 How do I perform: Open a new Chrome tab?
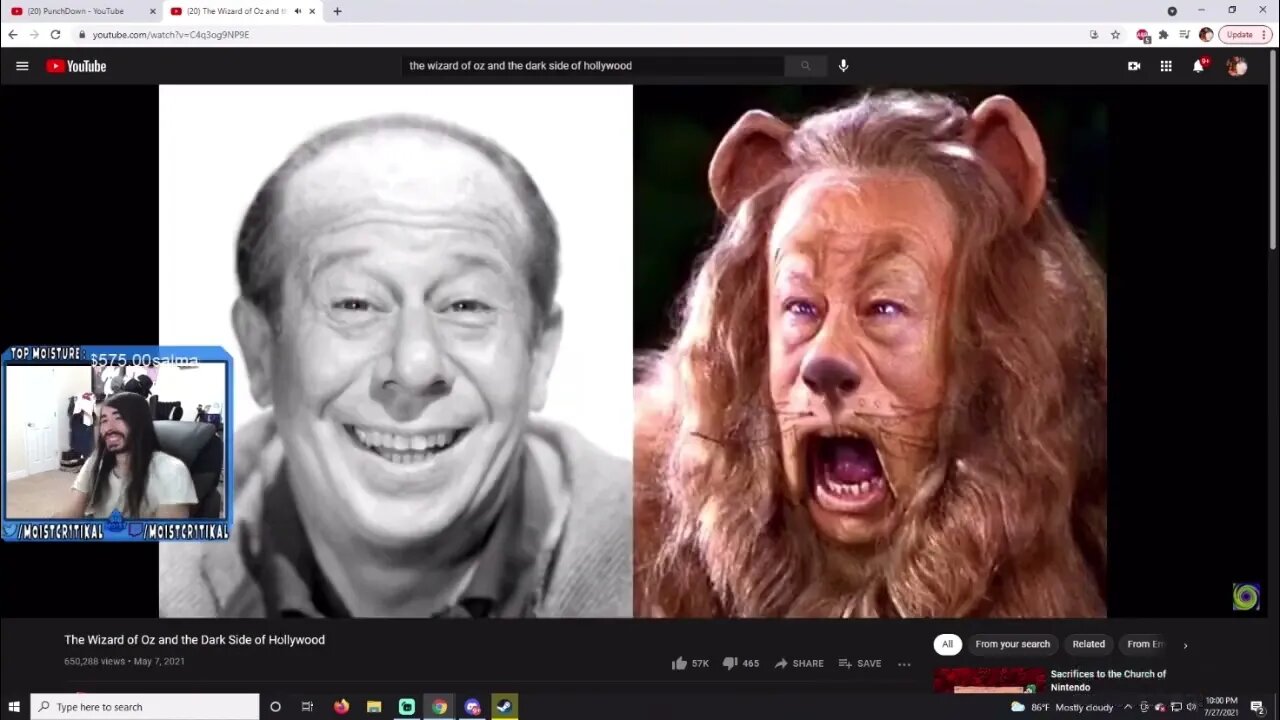(337, 11)
